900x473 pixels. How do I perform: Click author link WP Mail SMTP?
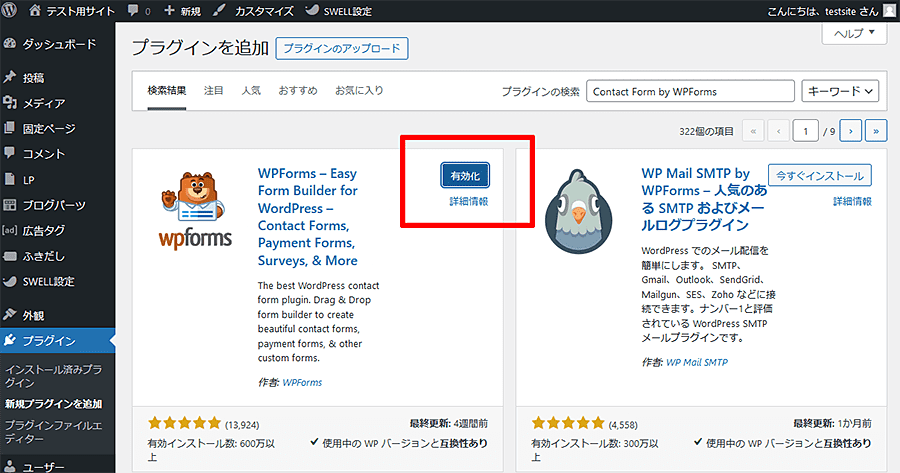tap(697, 362)
